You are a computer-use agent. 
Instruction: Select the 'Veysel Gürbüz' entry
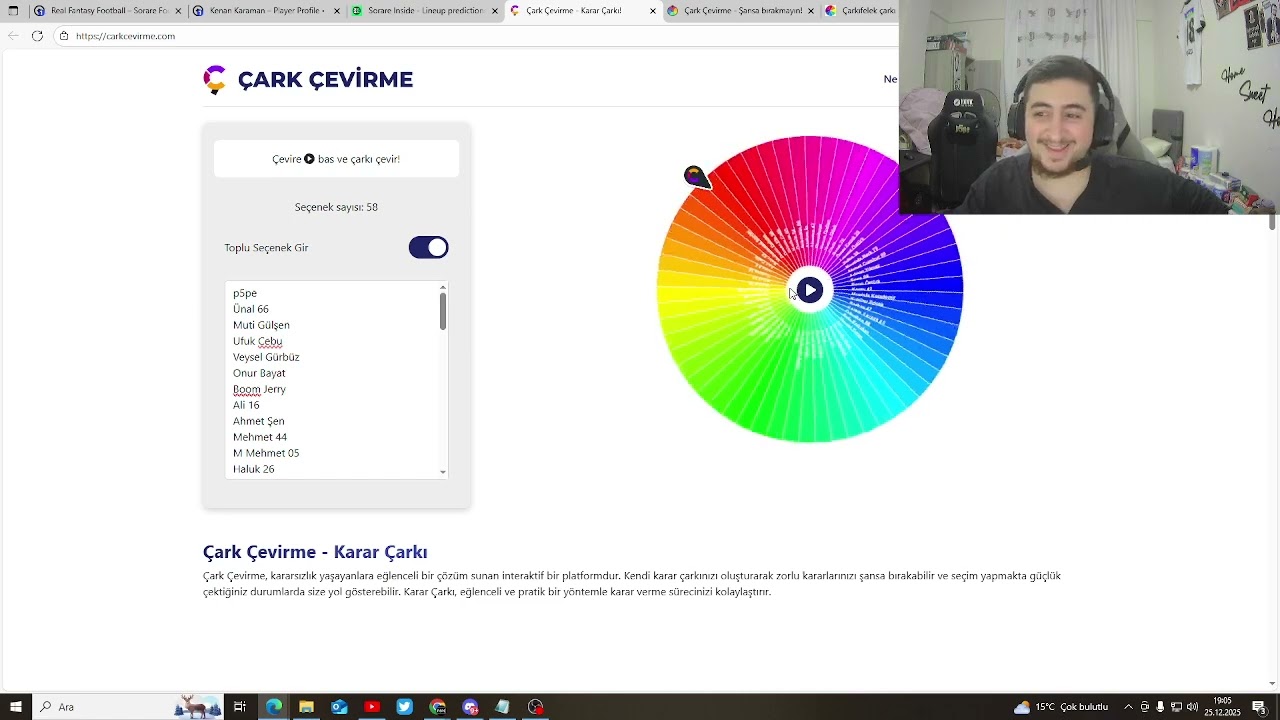click(x=266, y=357)
